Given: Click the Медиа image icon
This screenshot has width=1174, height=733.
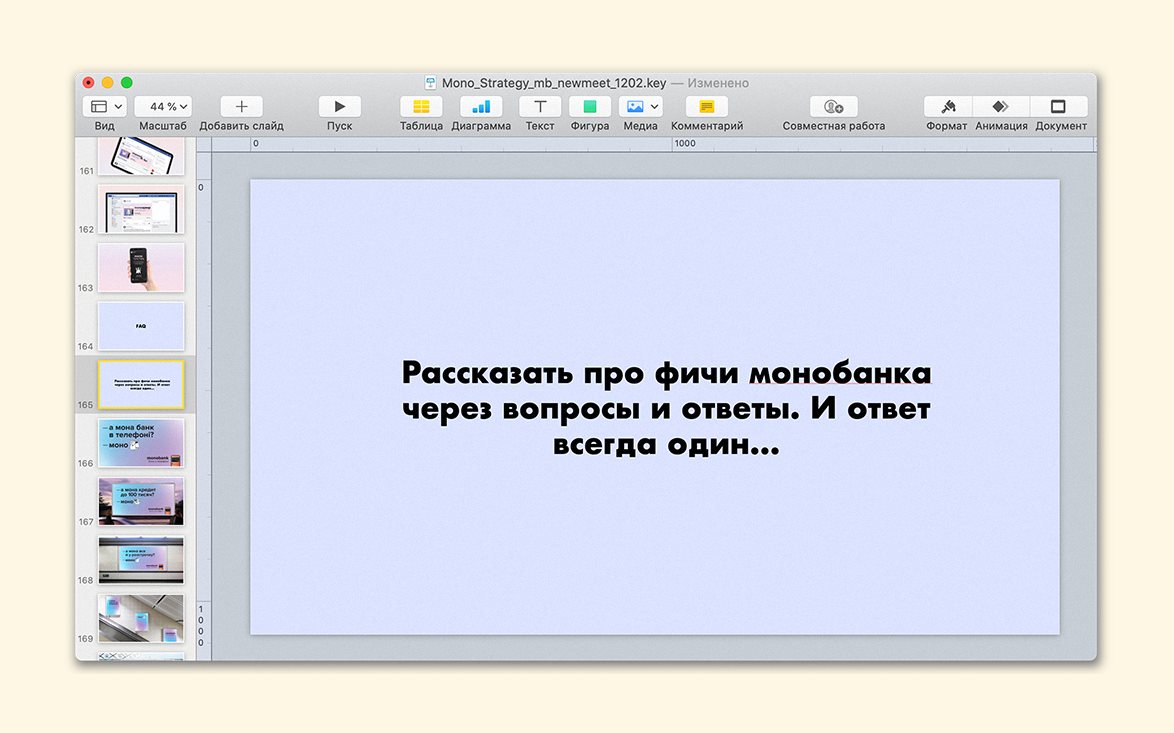Looking at the screenshot, I should [635, 106].
